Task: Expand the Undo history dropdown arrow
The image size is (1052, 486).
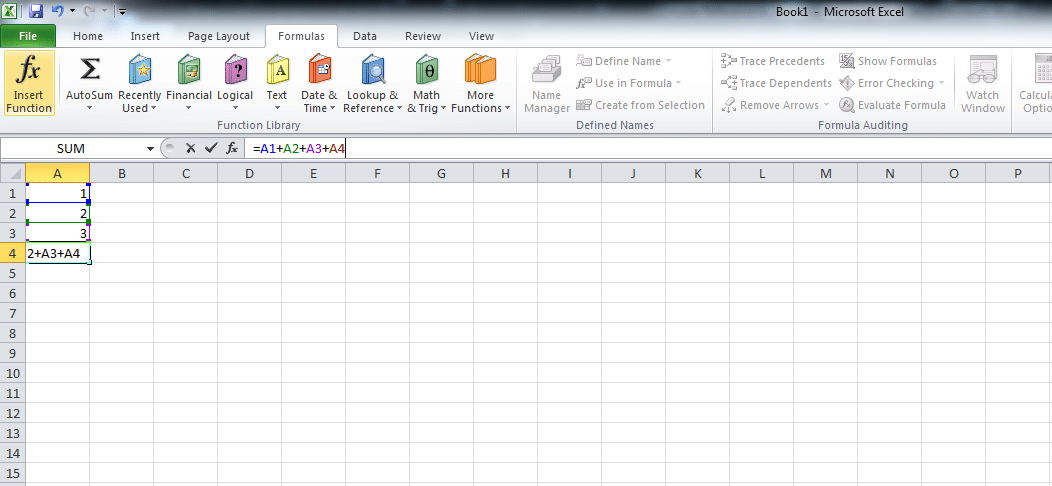Action: (72, 11)
